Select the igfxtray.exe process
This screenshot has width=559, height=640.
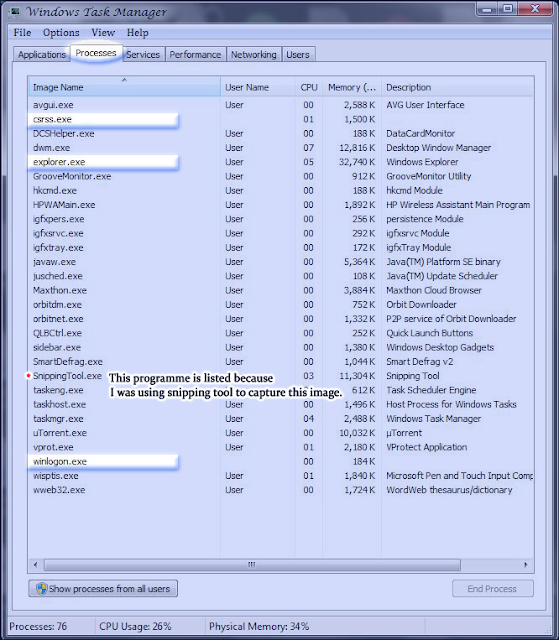click(281, 248)
